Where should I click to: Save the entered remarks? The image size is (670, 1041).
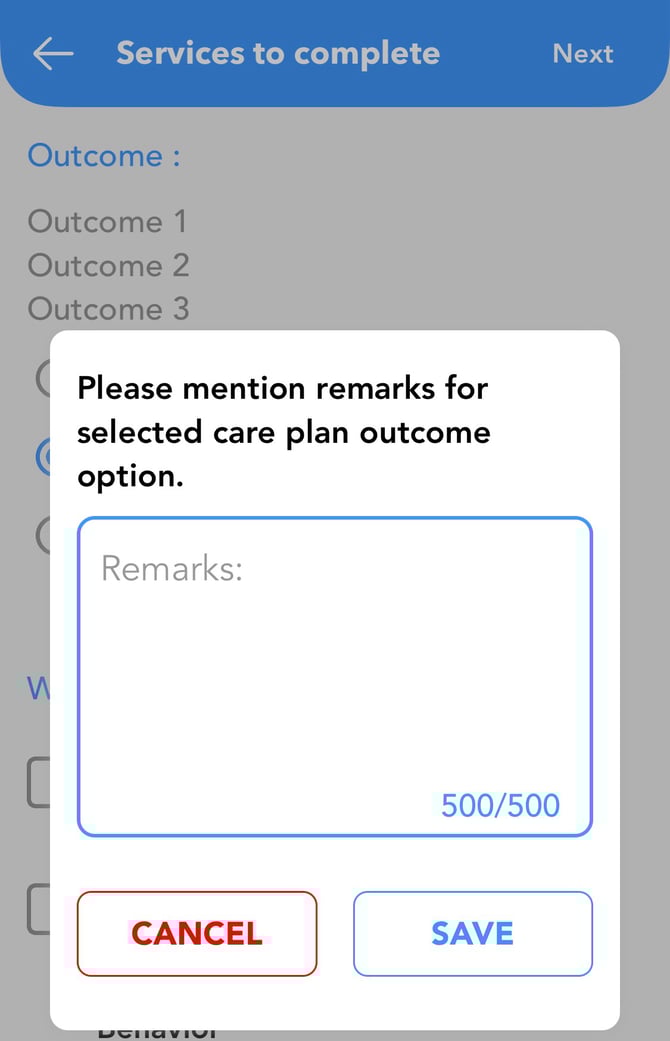472,933
